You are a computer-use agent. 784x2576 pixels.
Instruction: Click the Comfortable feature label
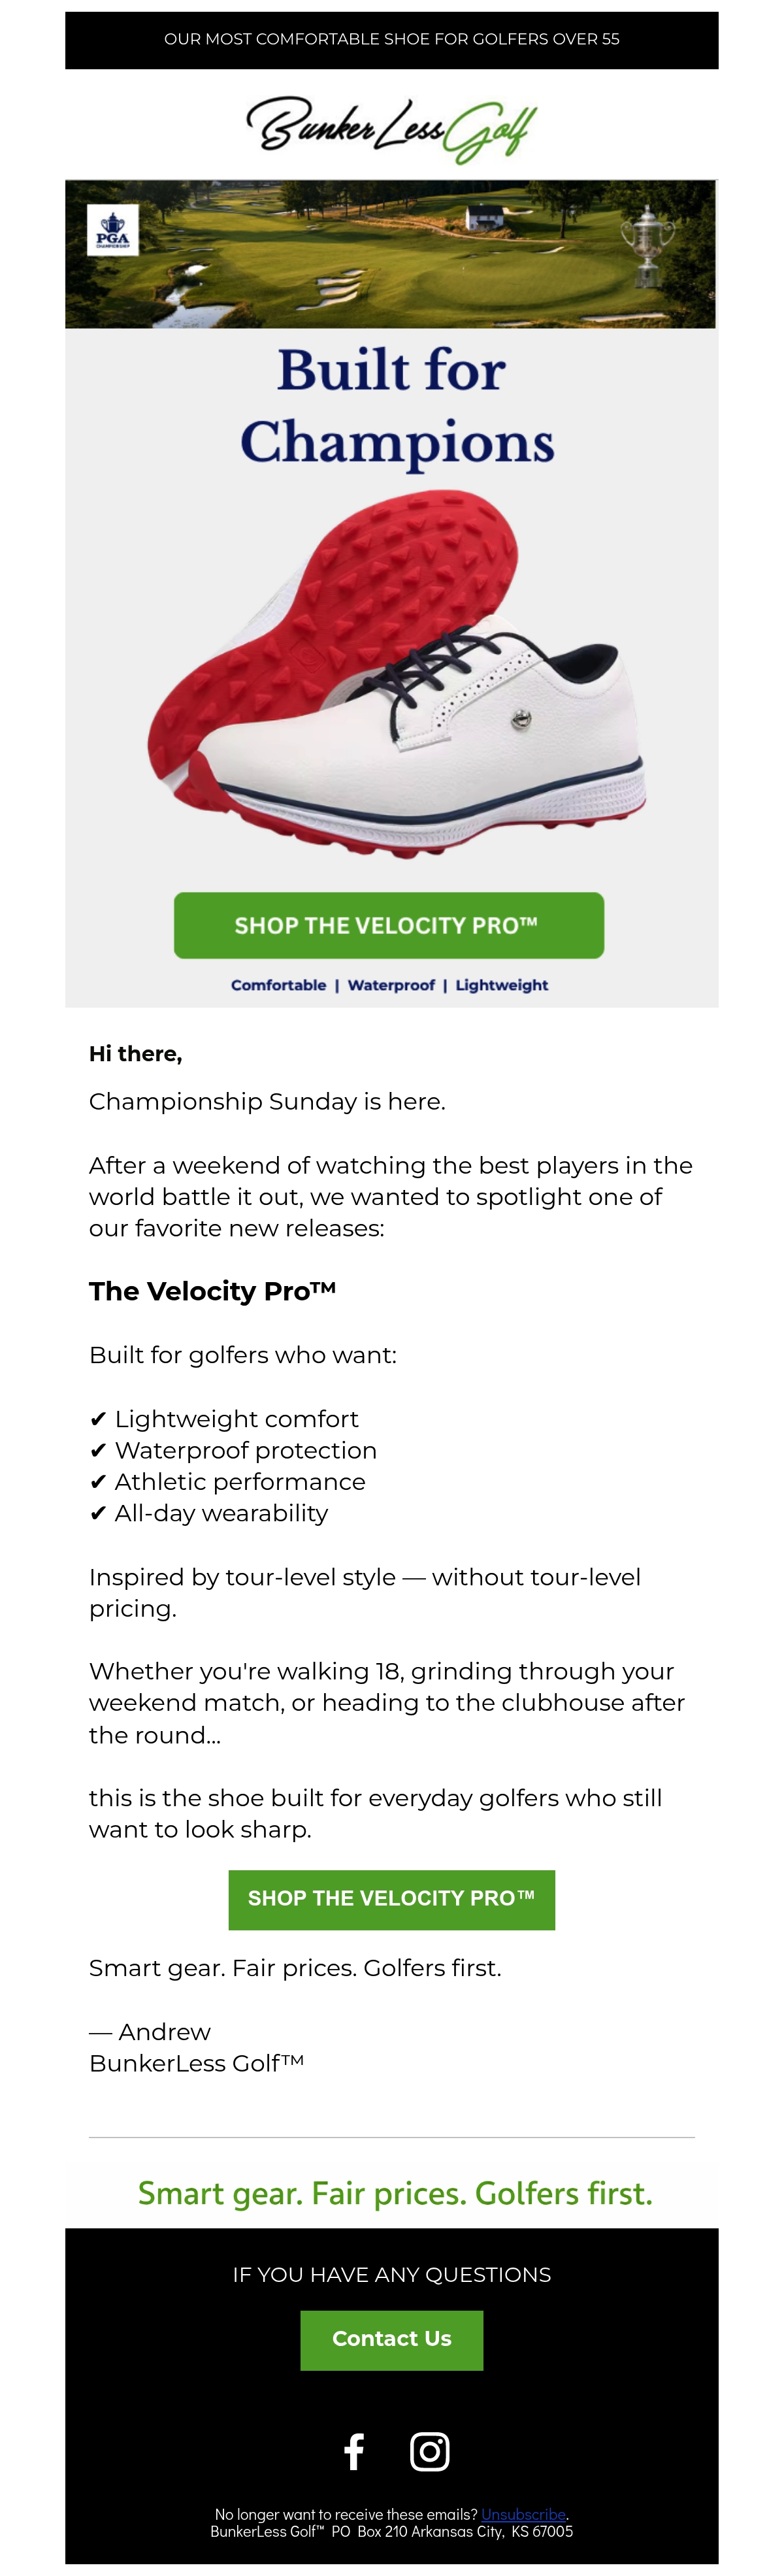point(279,985)
